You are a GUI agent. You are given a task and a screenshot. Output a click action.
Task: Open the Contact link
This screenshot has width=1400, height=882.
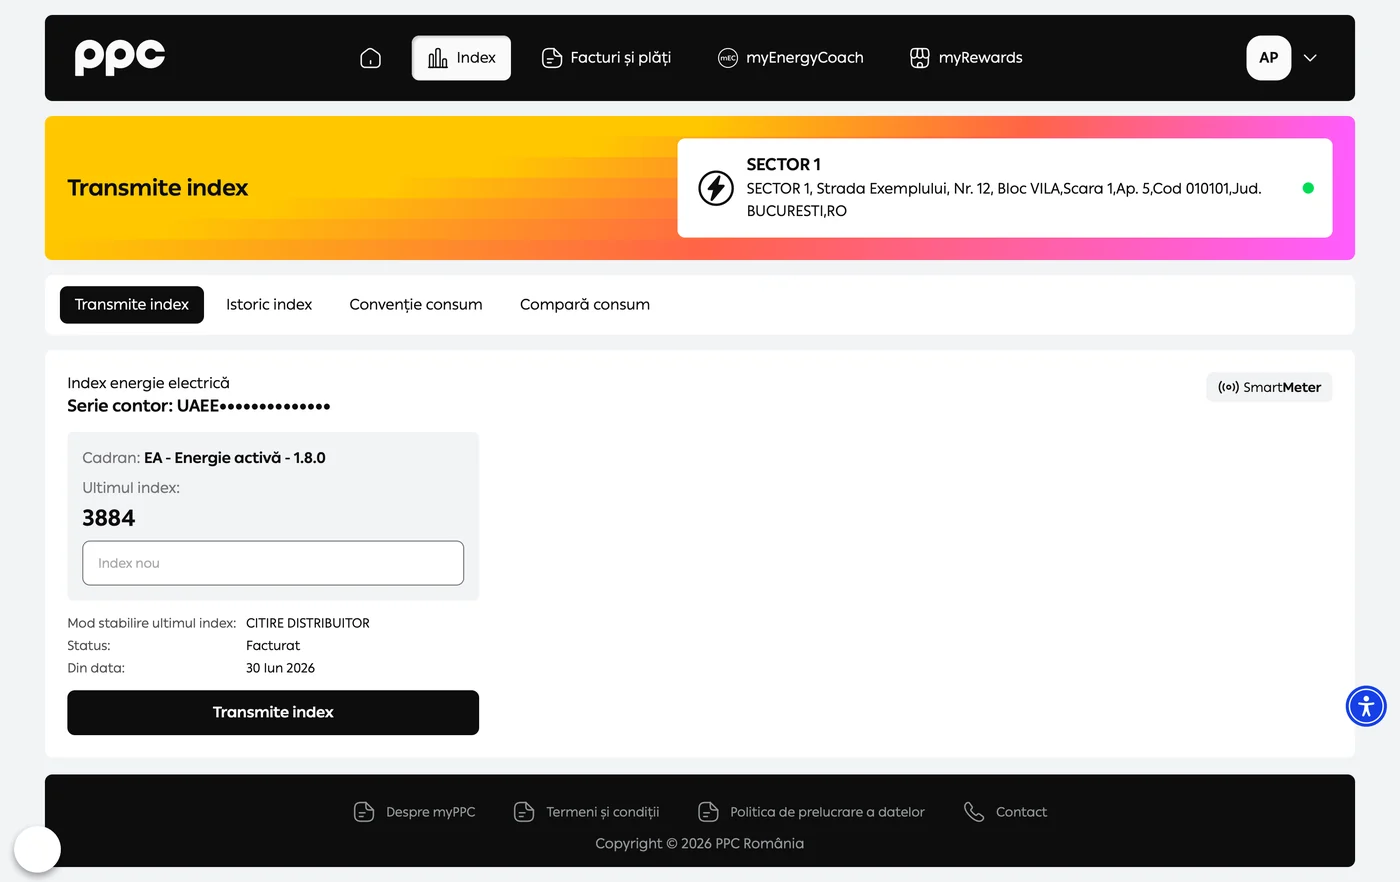(1005, 812)
